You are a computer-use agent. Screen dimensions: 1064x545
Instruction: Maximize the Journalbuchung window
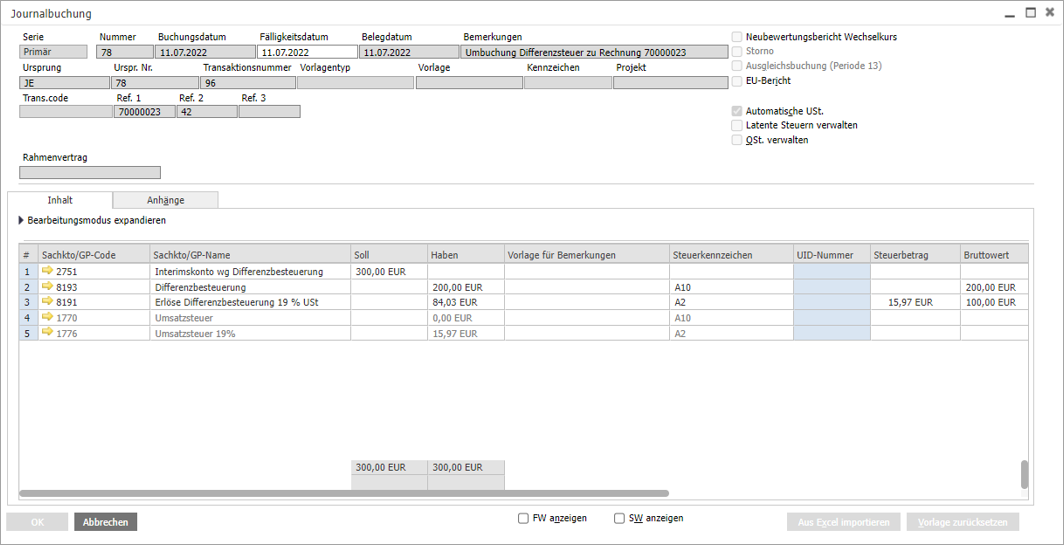click(x=1030, y=13)
